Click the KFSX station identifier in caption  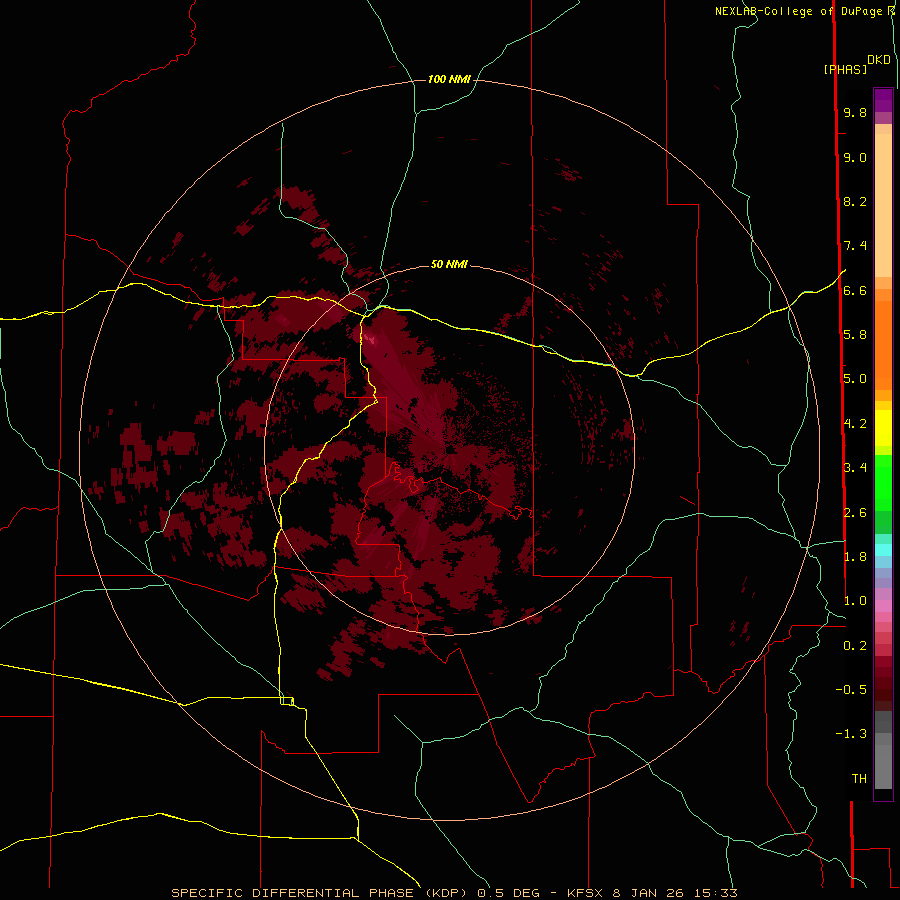pyautogui.click(x=587, y=893)
